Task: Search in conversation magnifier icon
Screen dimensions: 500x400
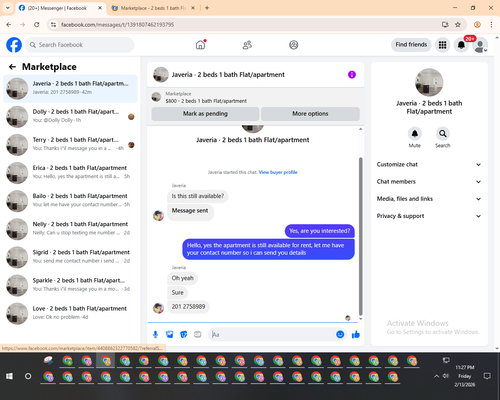Action: click(443, 134)
